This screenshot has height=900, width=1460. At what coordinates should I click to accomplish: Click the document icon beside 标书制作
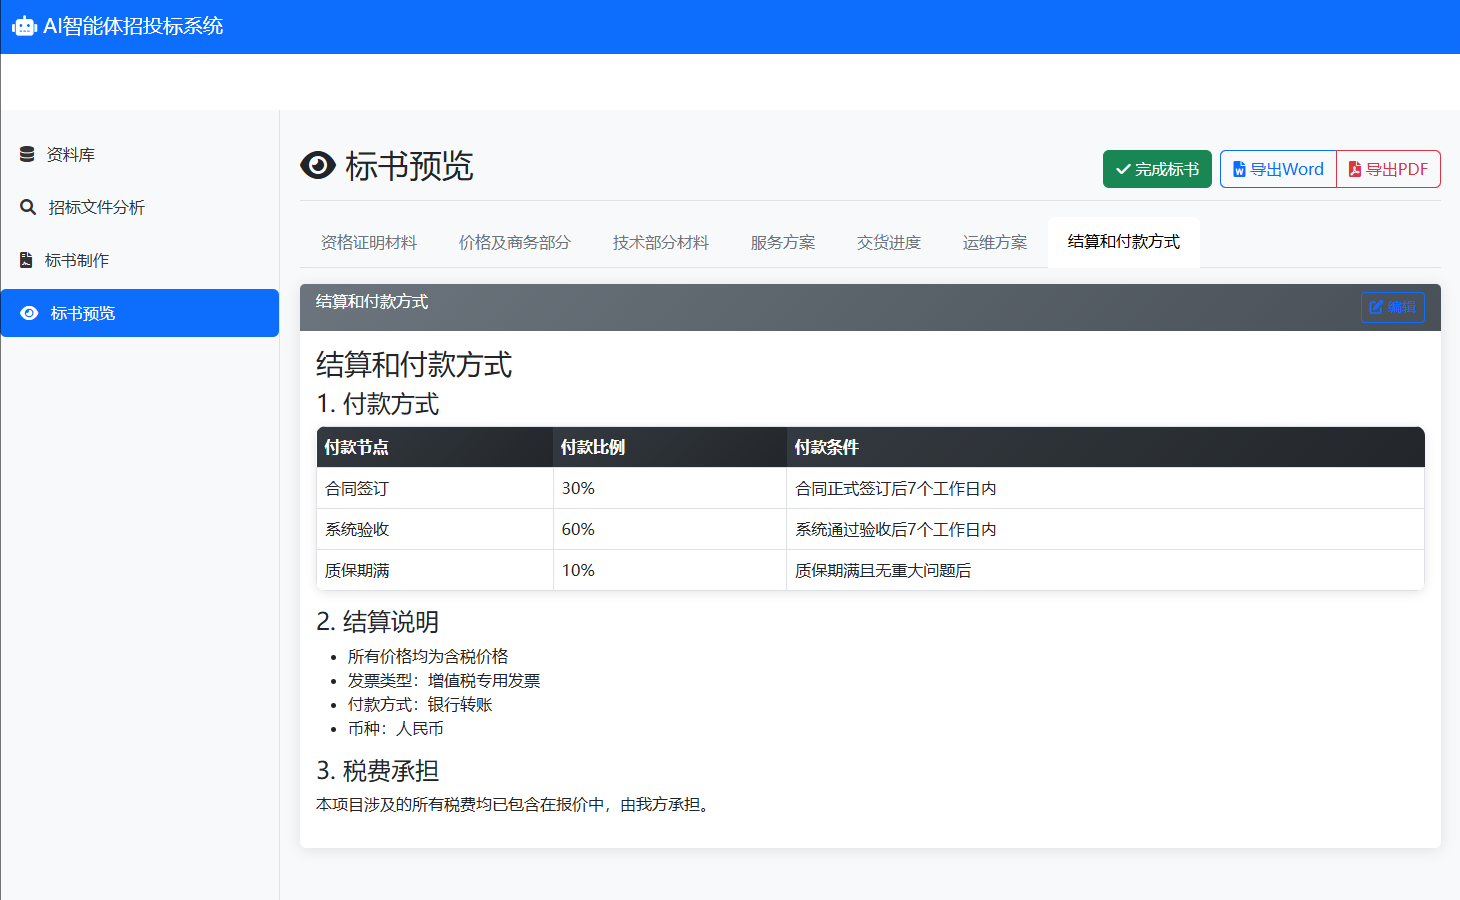pos(26,260)
